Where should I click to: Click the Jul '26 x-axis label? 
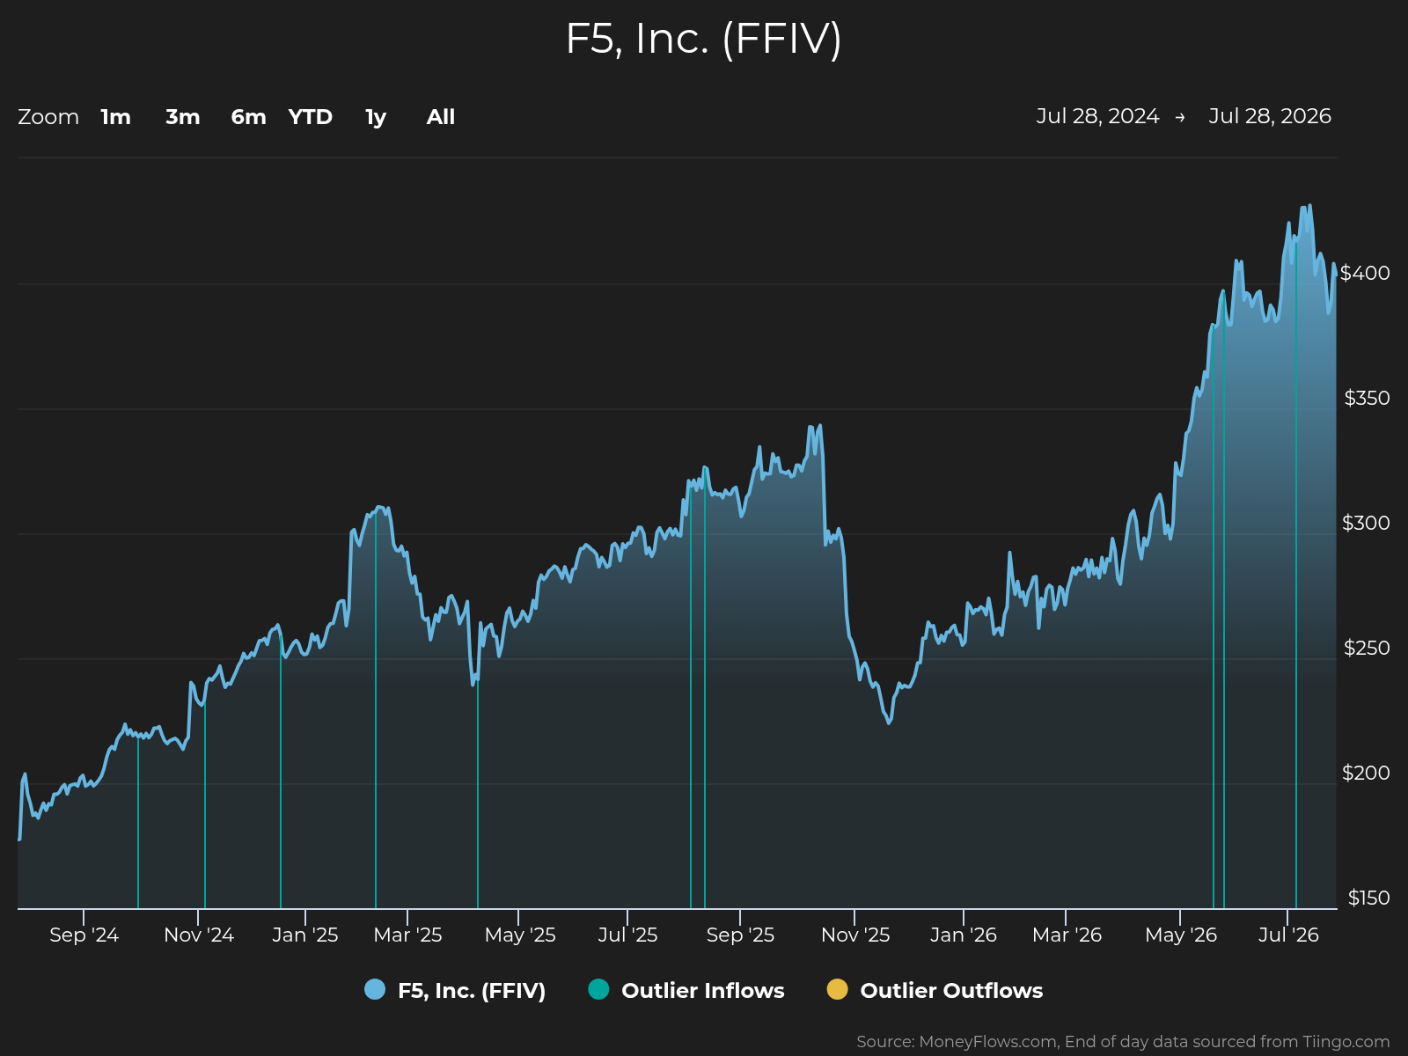(1289, 935)
